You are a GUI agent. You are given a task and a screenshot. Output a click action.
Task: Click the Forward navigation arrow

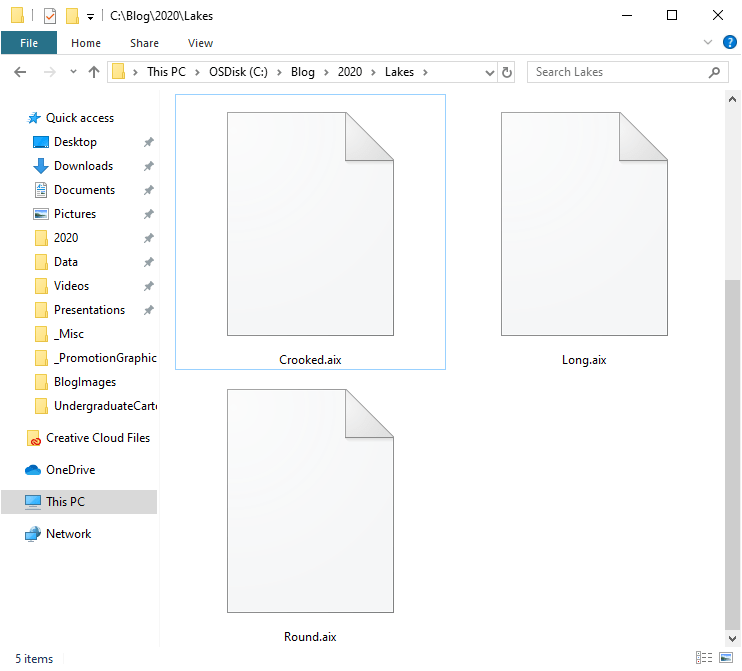49,72
